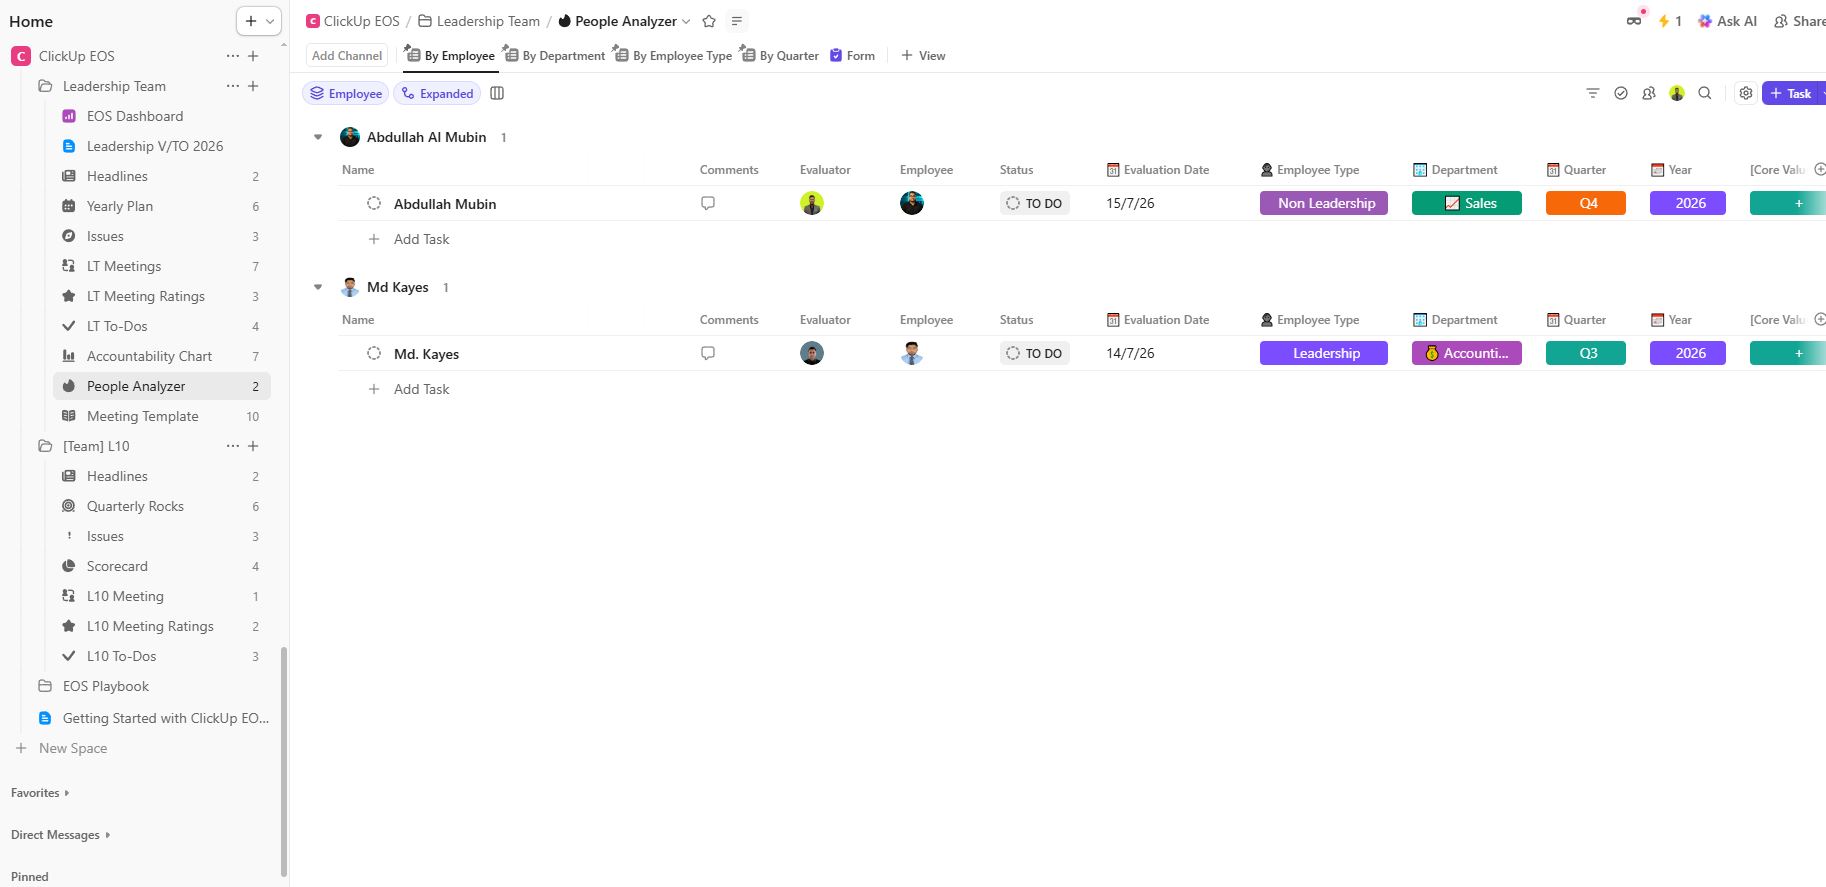Click the columns layout icon beside Expanded
Viewport: 1826px width, 887px height.
(x=497, y=93)
